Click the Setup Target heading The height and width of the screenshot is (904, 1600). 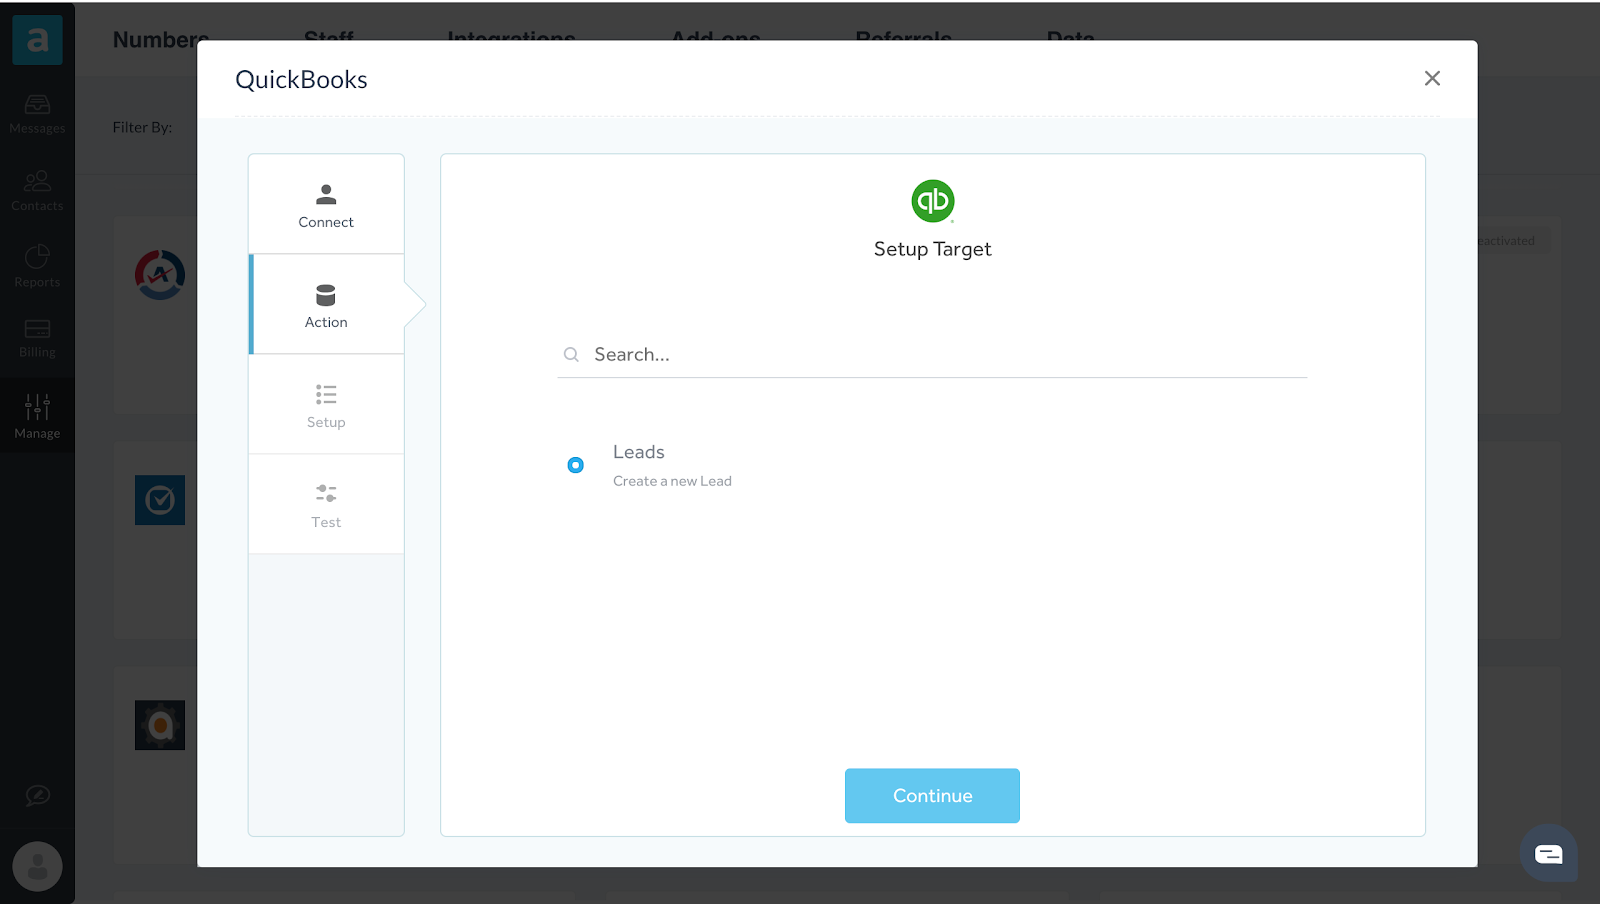pyautogui.click(x=932, y=249)
